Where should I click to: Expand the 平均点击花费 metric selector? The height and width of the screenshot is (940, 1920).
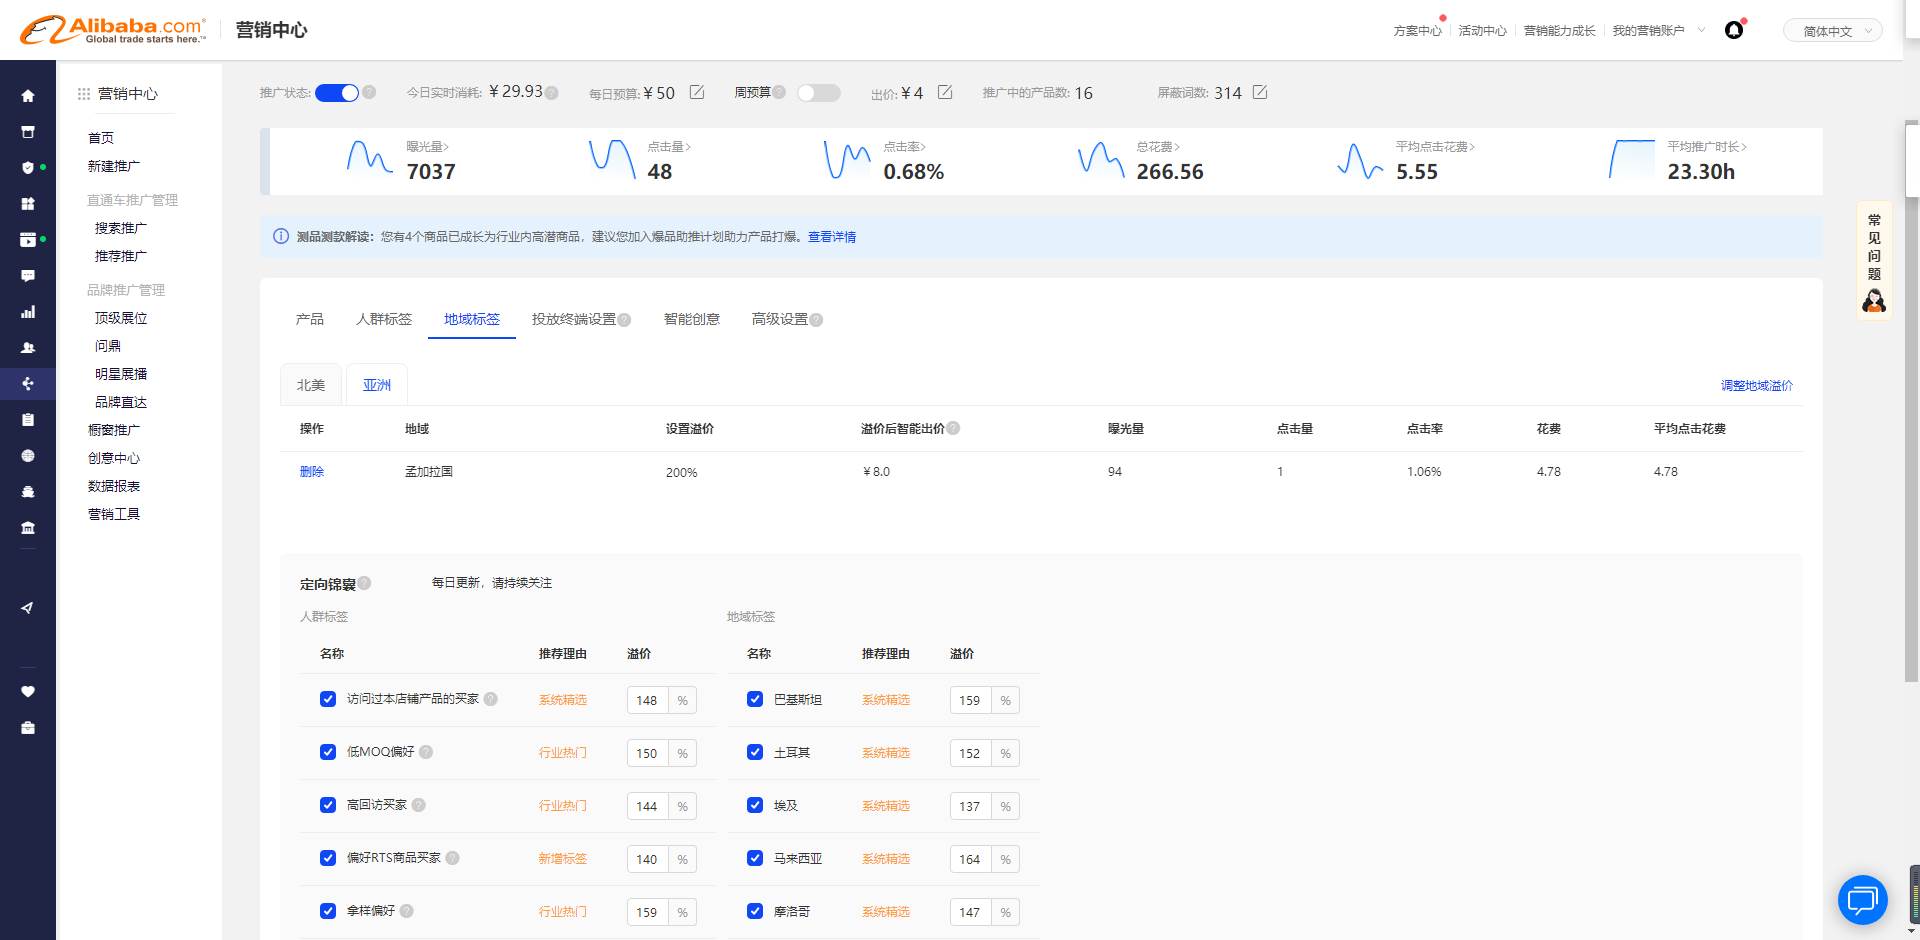(x=1435, y=147)
